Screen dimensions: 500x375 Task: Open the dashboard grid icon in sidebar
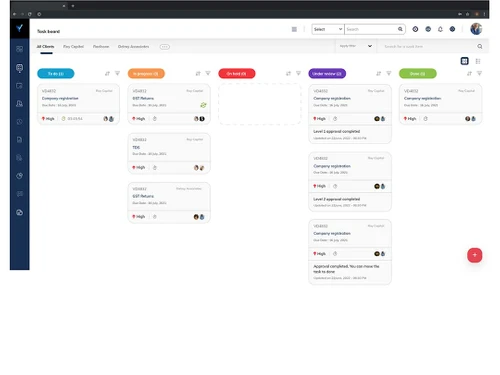[20, 49]
